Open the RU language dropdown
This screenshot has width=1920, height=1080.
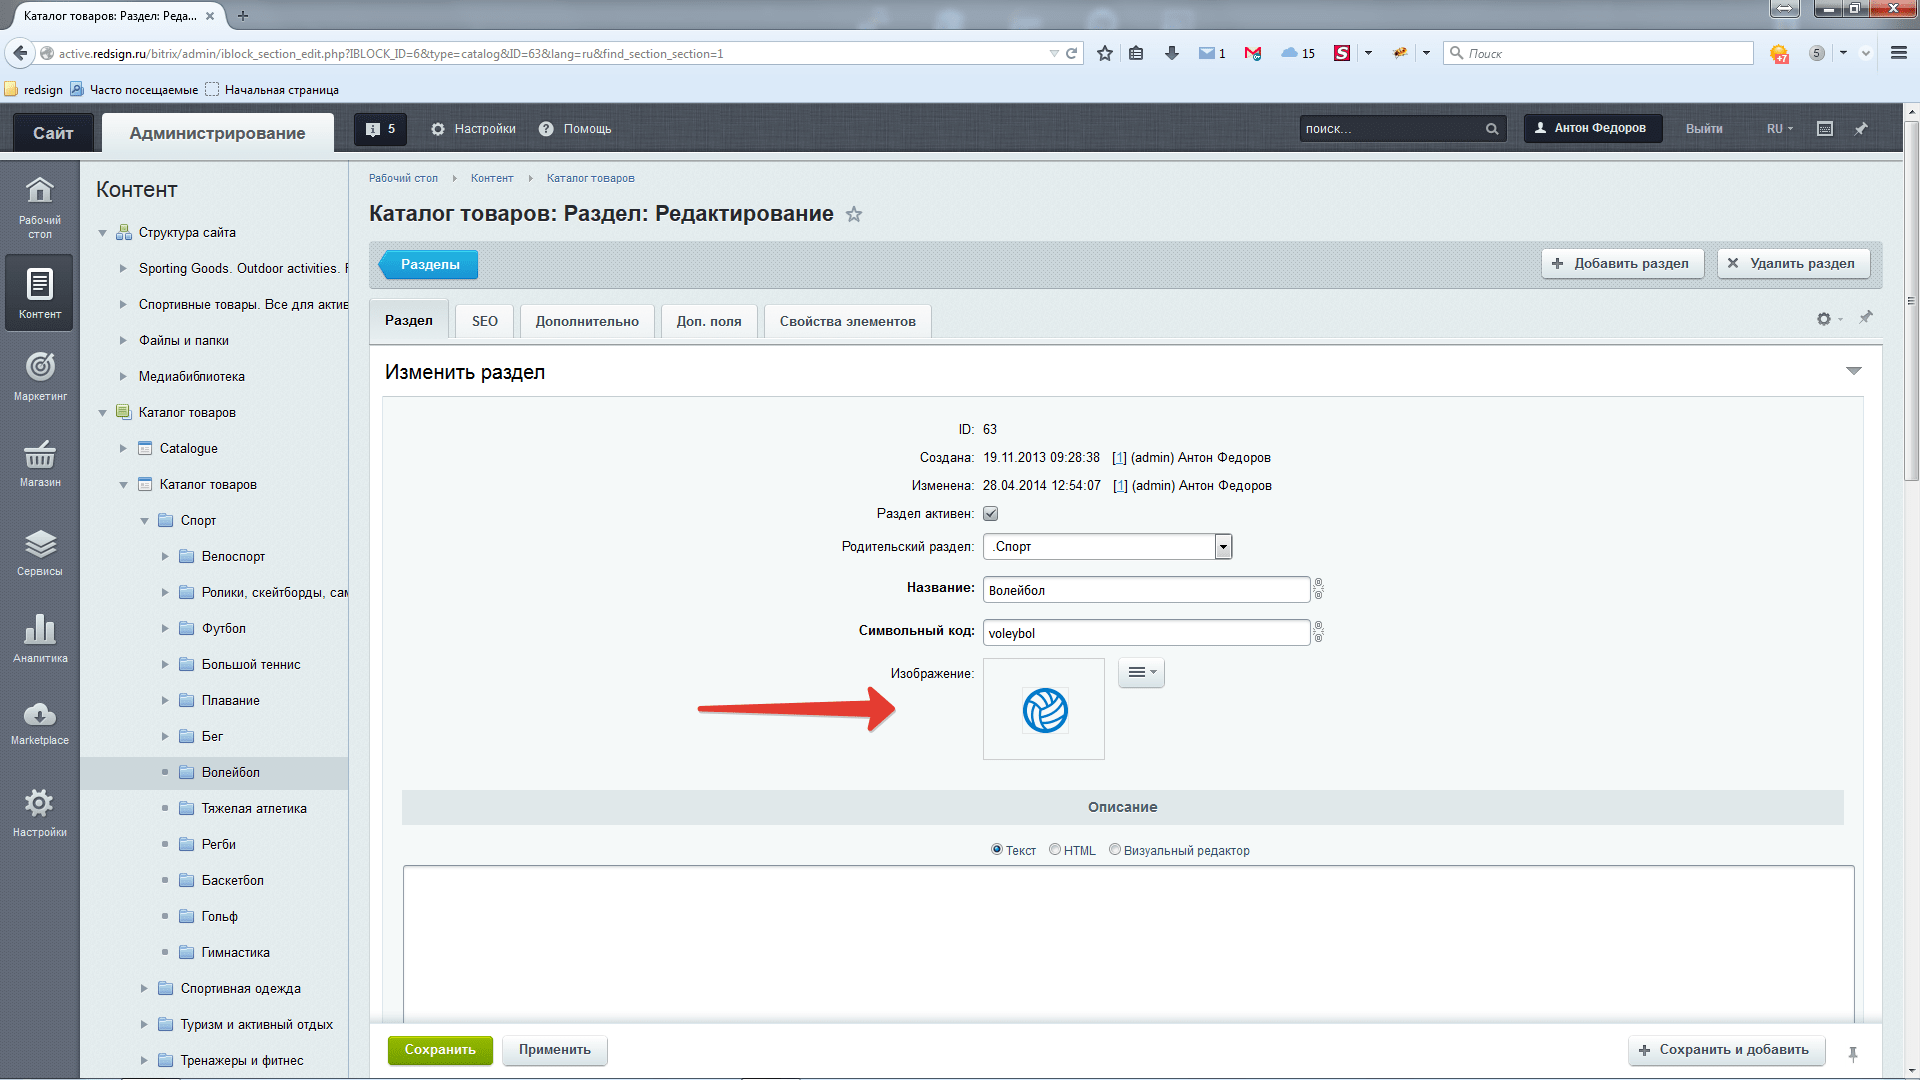[1780, 129]
